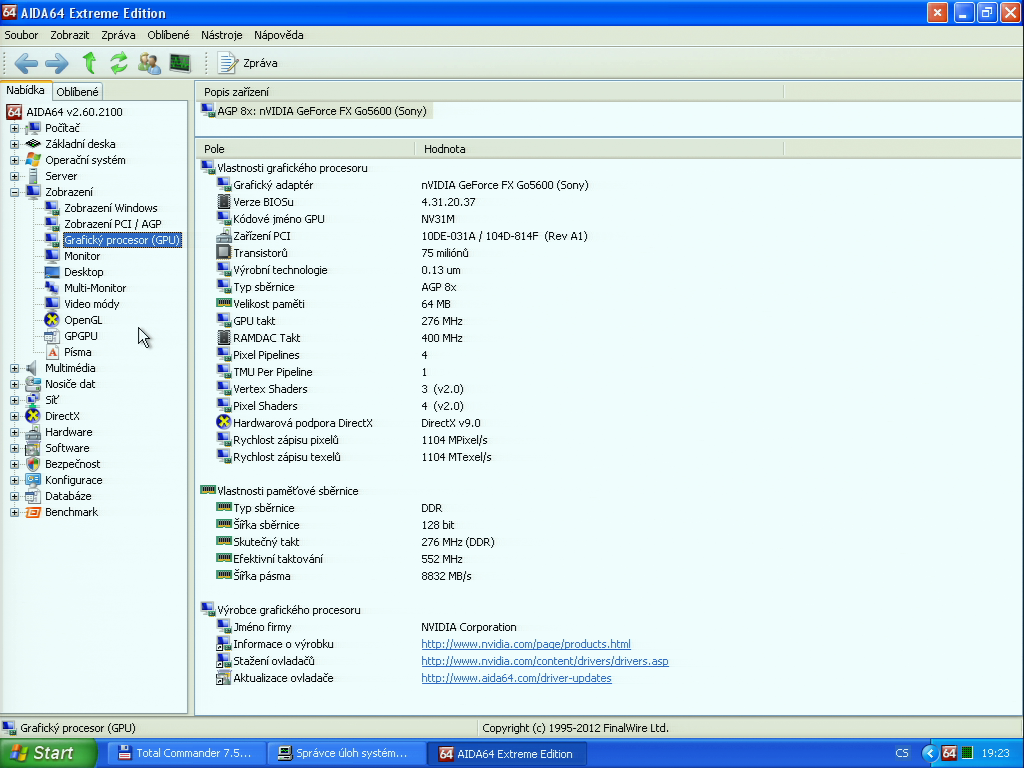
Task: Open the Soubor menu
Action: tap(21, 35)
